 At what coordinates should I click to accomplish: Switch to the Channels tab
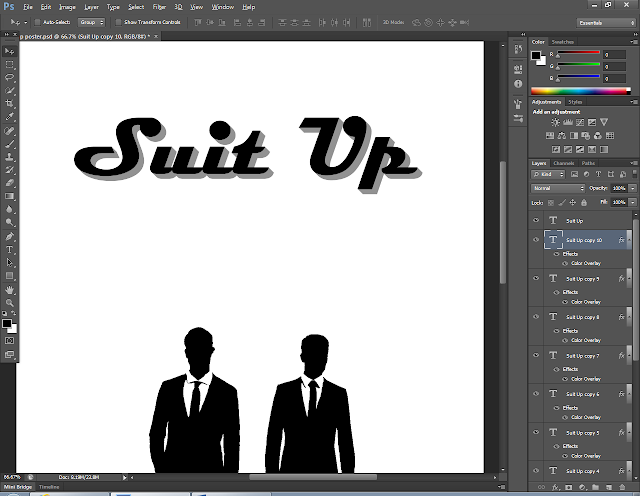coord(564,163)
